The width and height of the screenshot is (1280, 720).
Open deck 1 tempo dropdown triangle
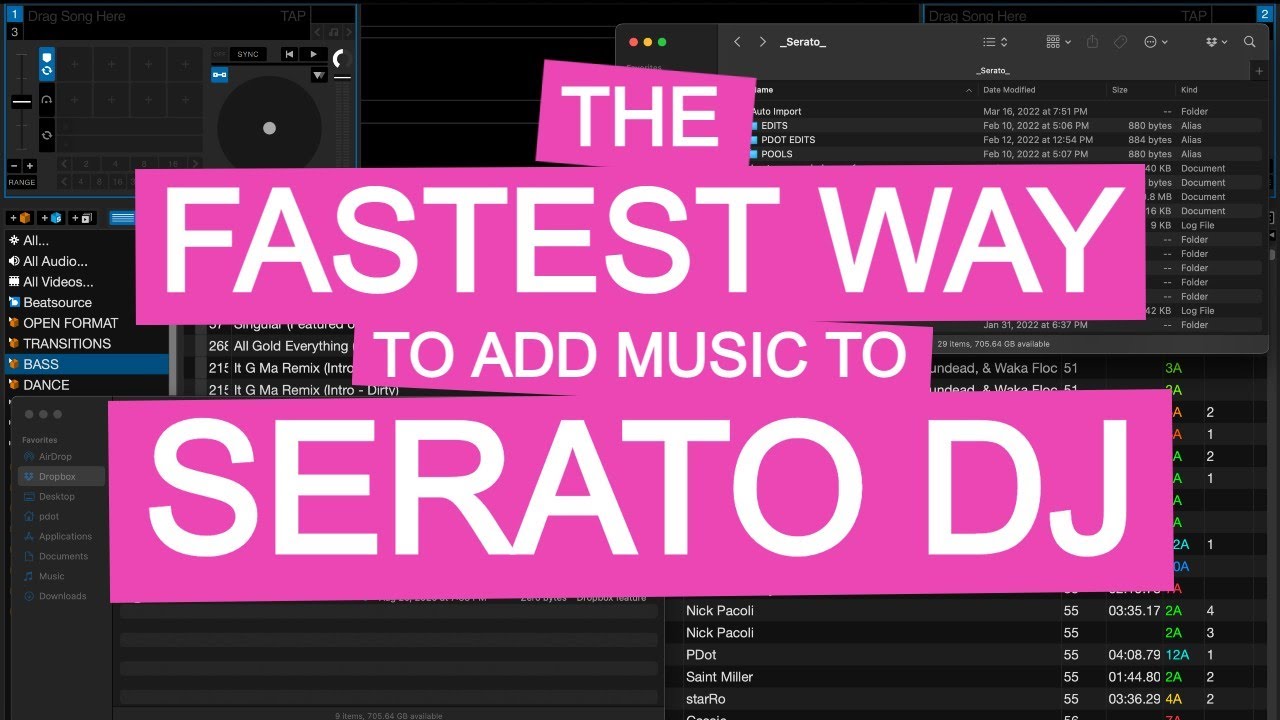point(319,75)
